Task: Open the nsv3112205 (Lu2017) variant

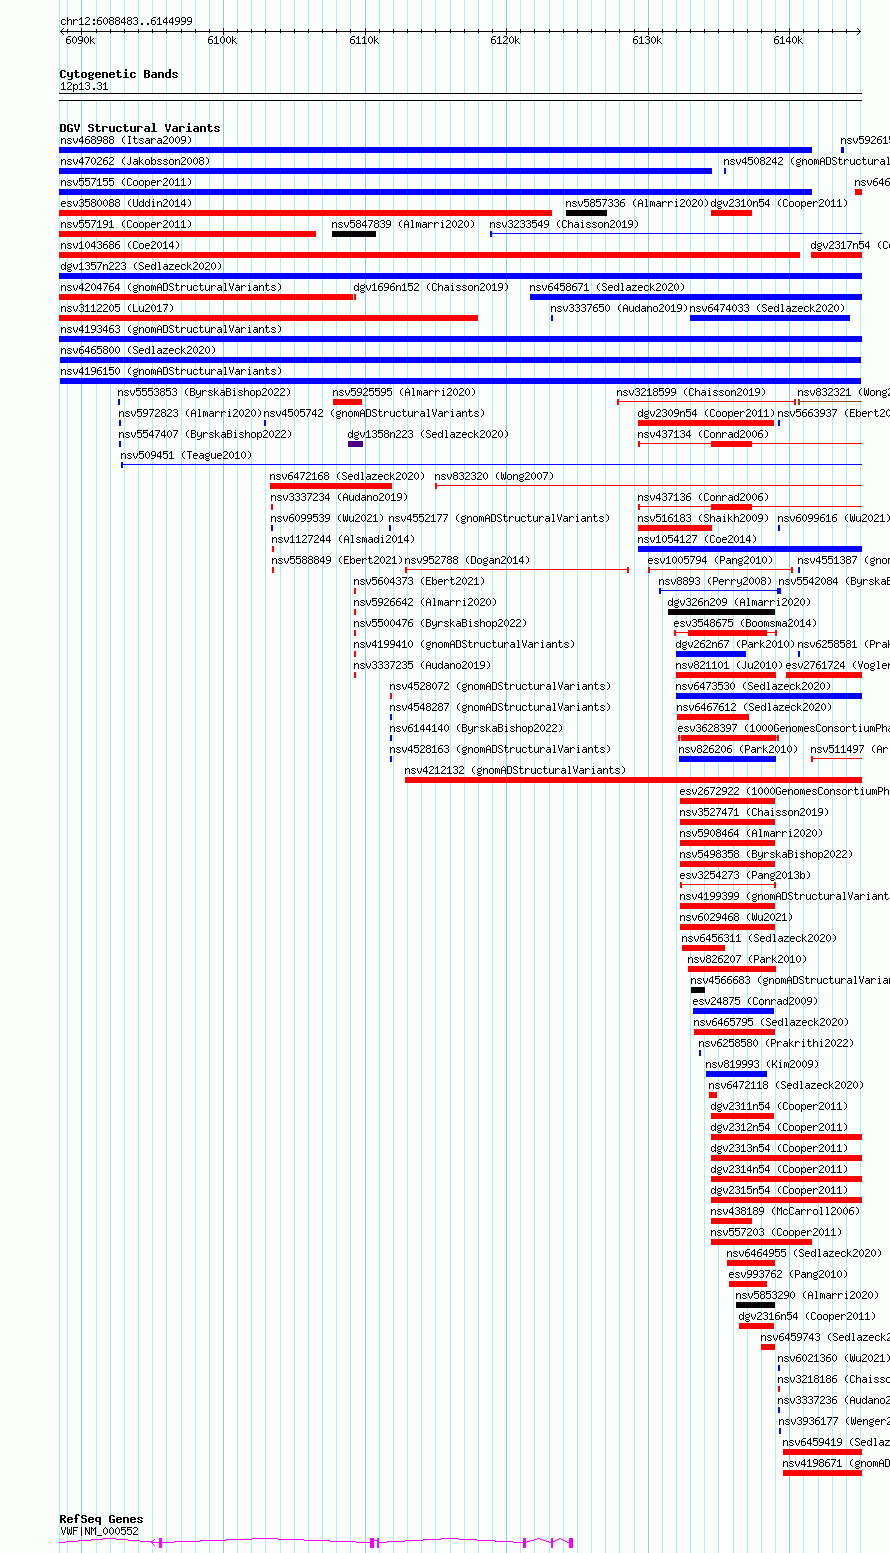Action: pyautogui.click(x=116, y=308)
